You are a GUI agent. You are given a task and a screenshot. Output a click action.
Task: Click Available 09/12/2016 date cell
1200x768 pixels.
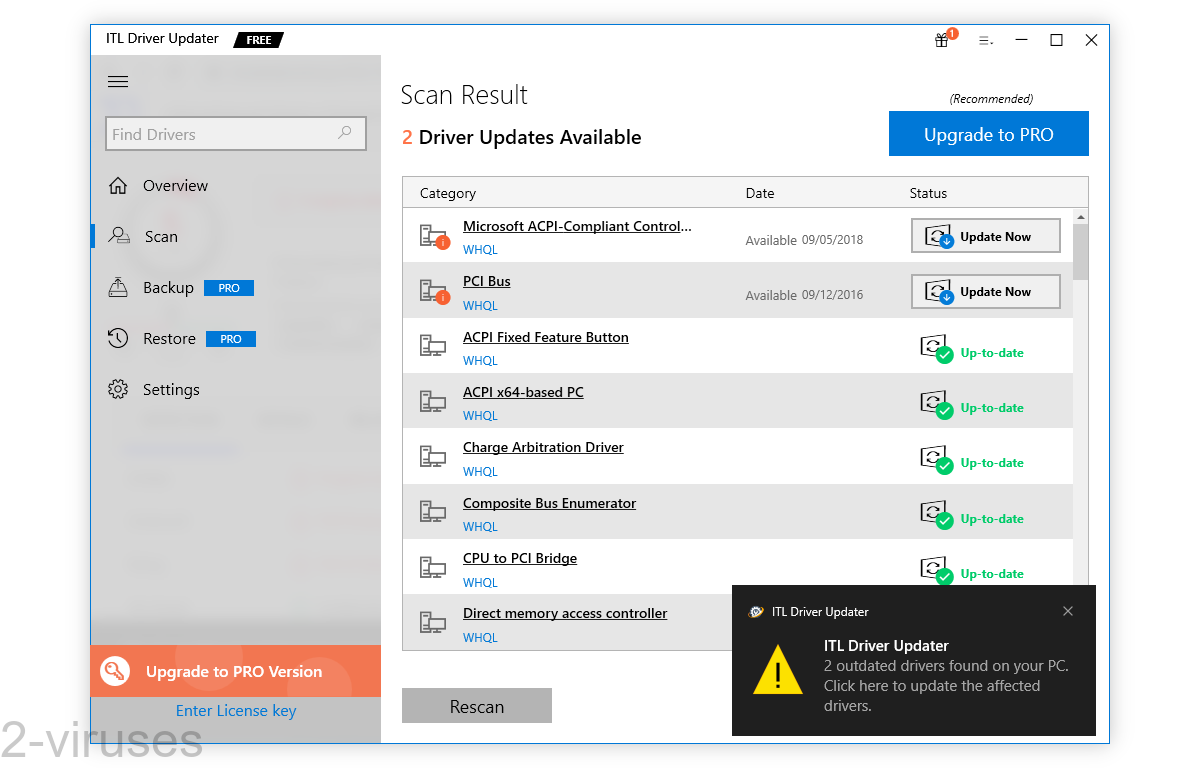pyautogui.click(x=804, y=295)
